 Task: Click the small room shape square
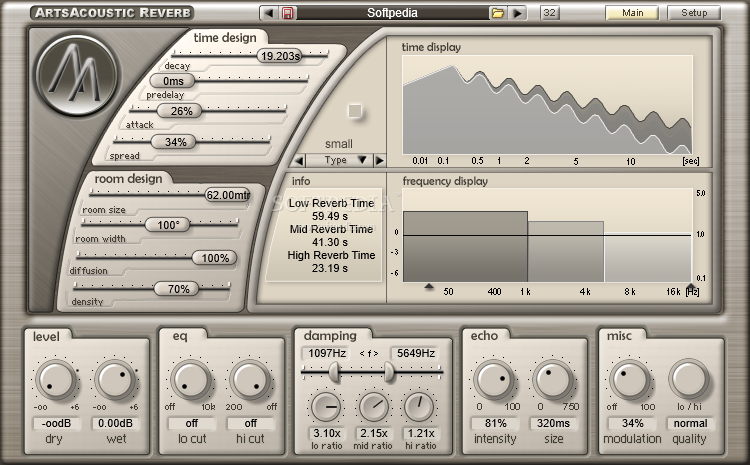[355, 111]
